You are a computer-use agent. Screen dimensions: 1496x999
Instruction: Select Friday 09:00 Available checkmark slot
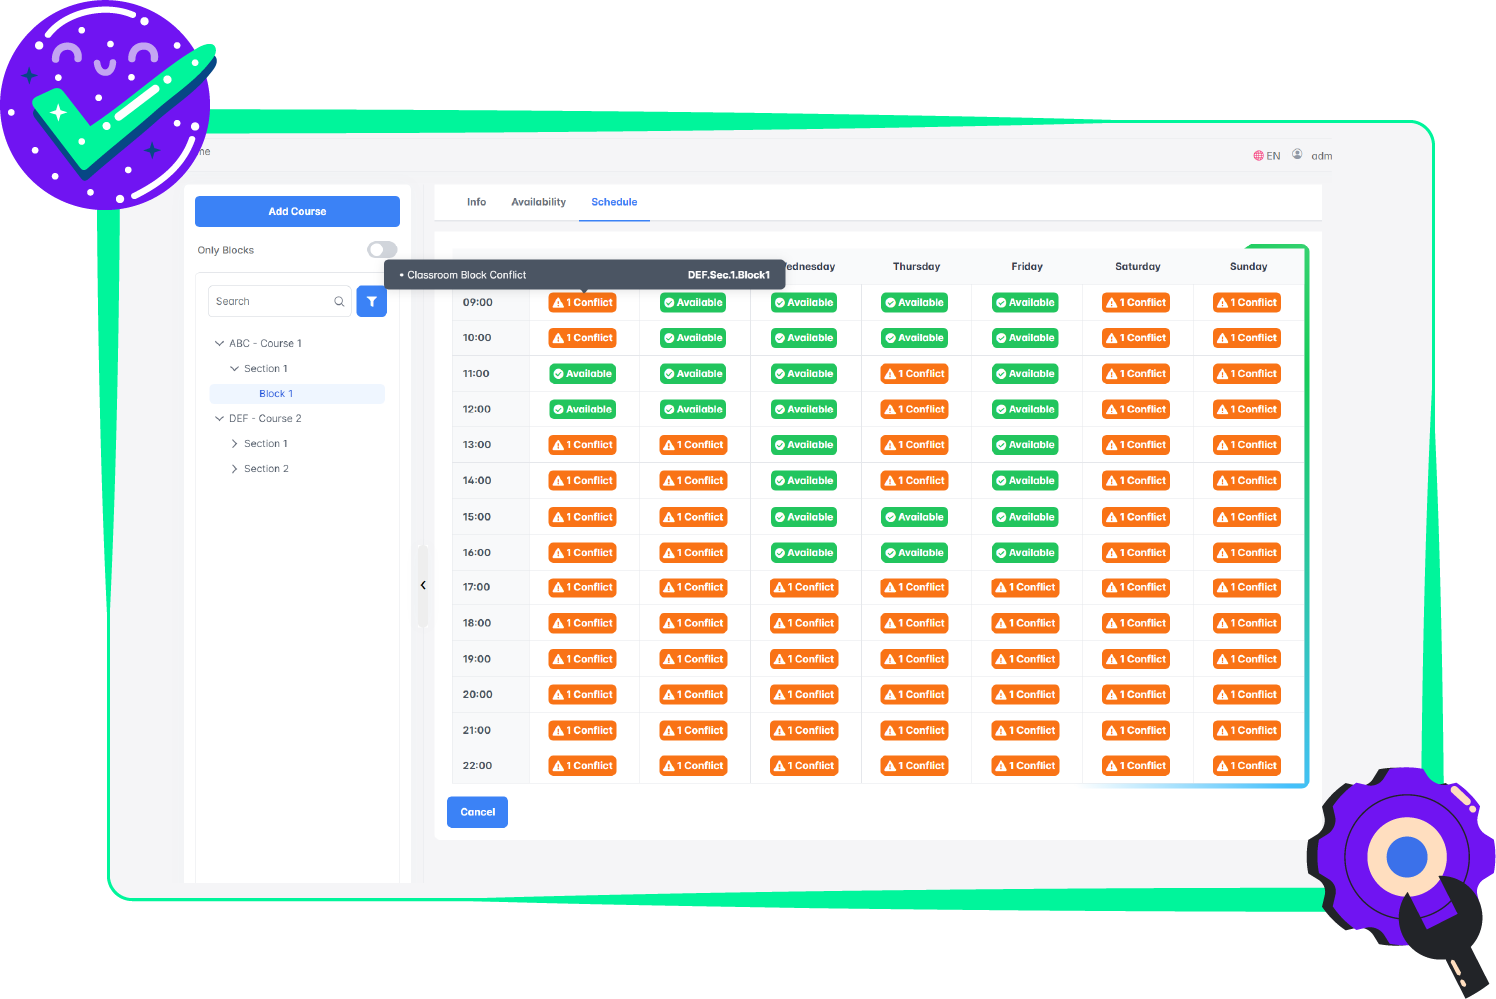pos(1025,303)
